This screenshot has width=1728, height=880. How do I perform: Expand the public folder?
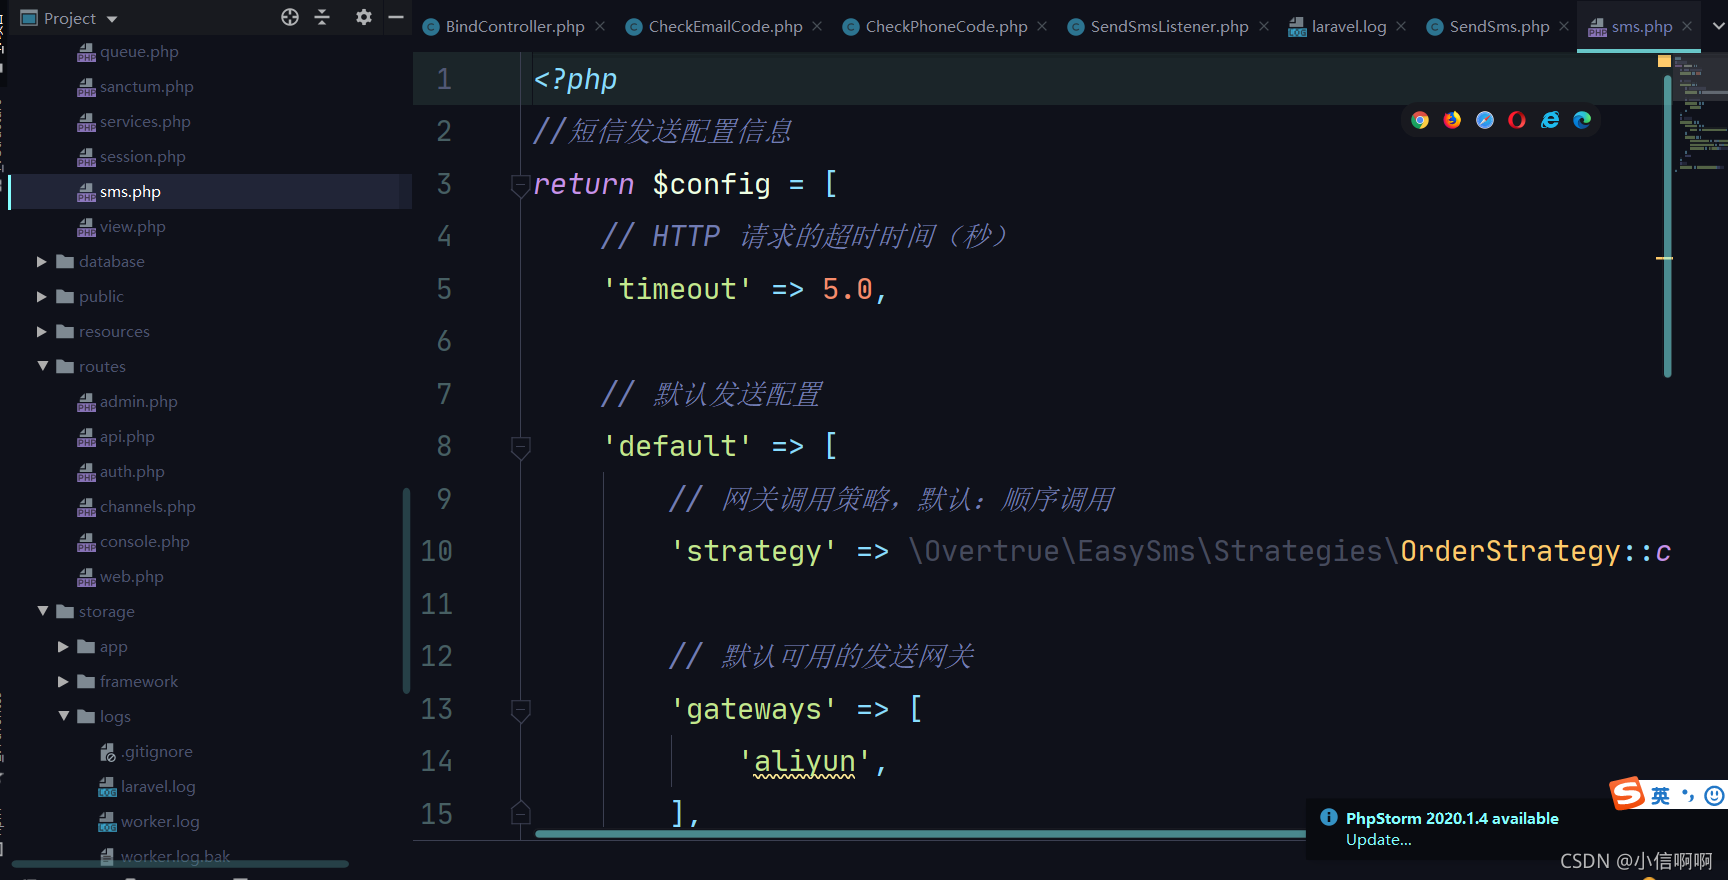click(x=42, y=297)
